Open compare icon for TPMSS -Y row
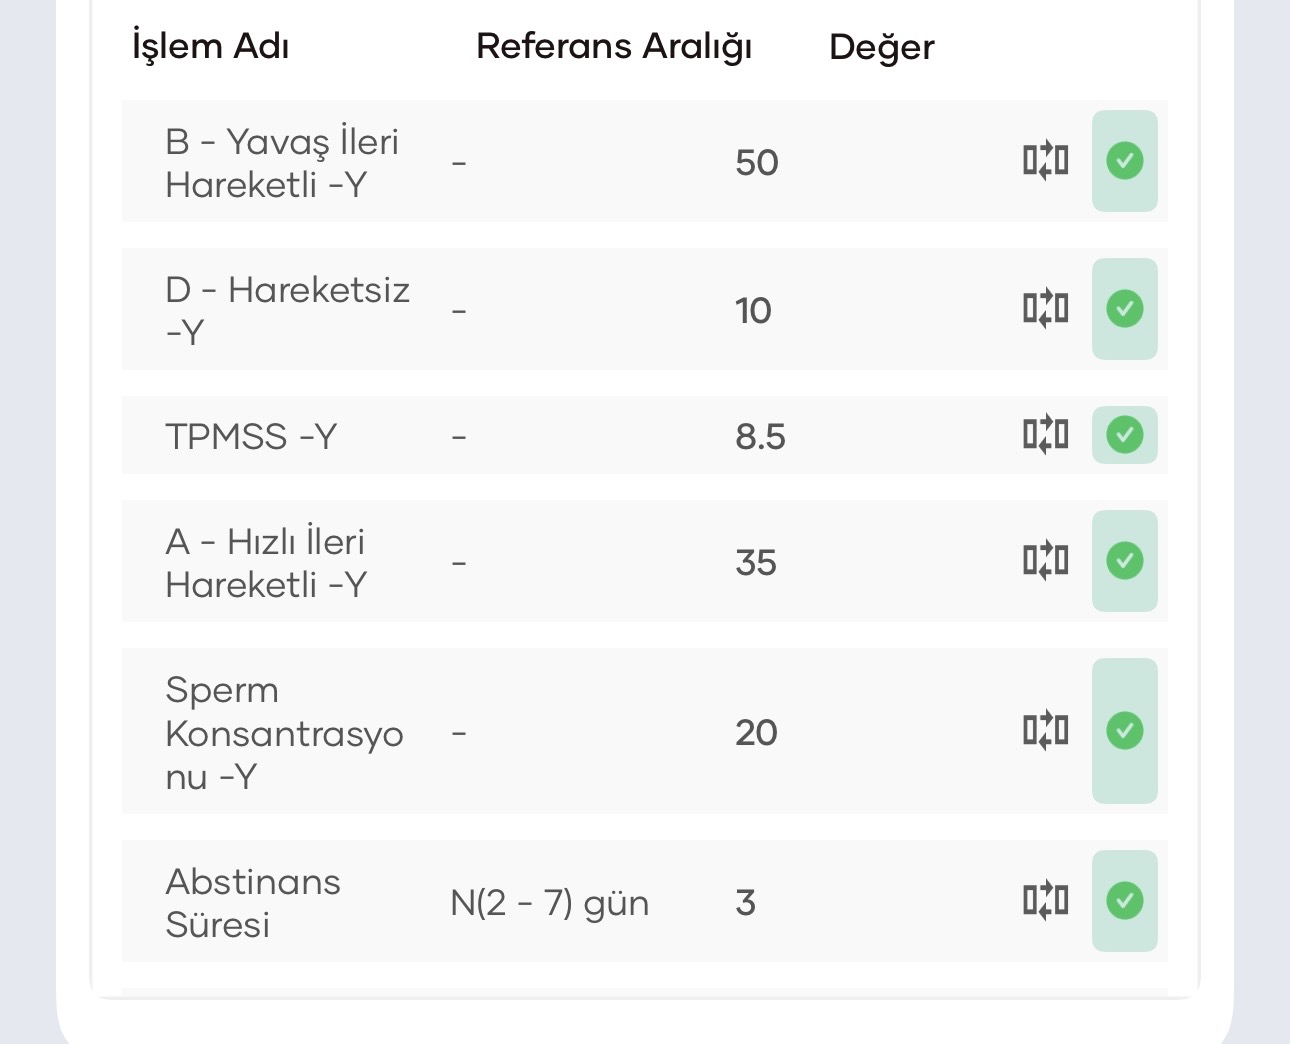 point(1045,435)
